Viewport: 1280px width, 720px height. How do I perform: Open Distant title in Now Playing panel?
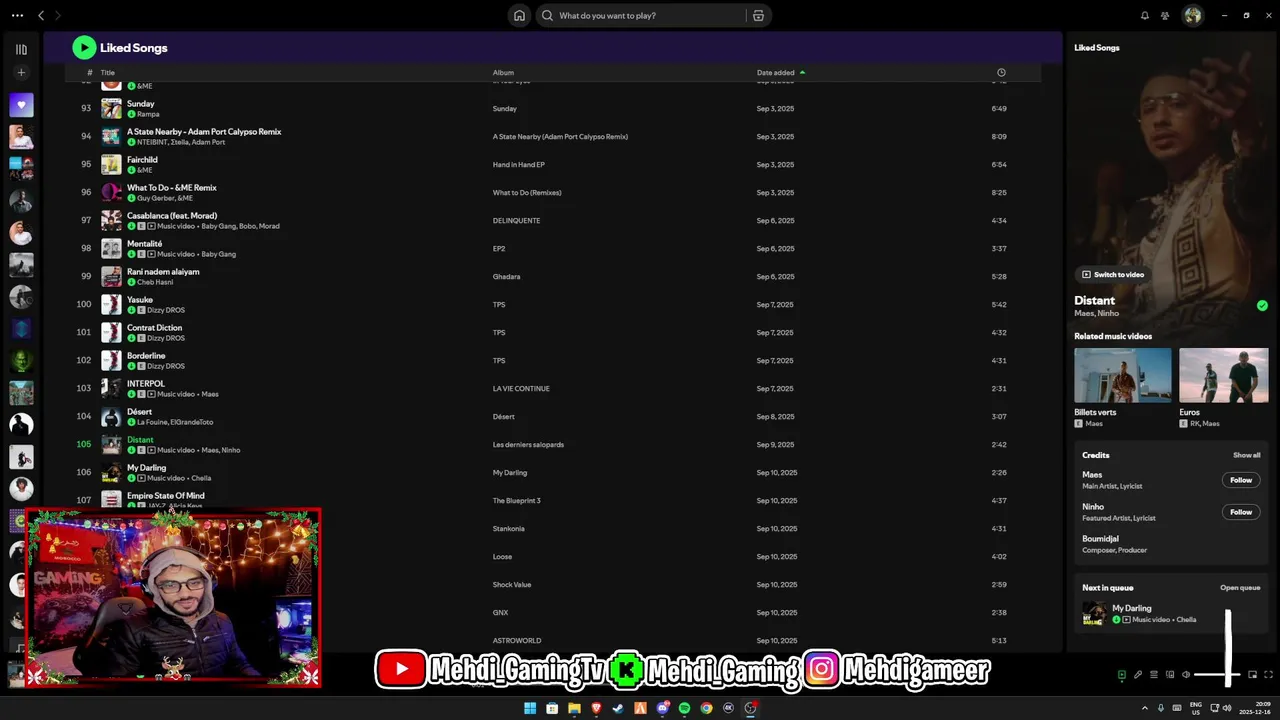1094,300
